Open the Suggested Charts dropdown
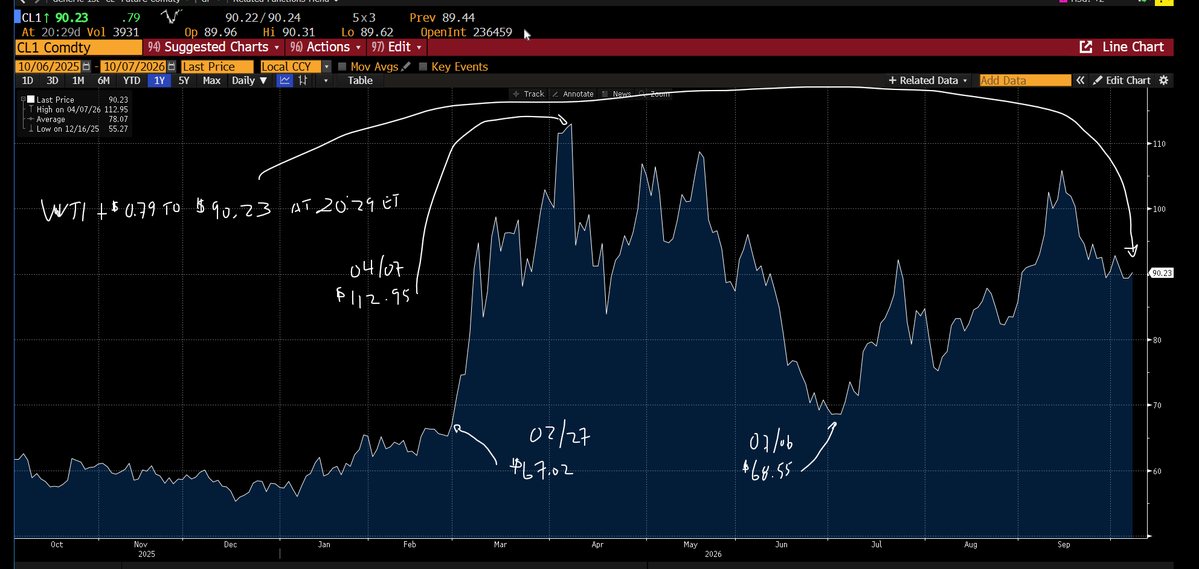1199x569 pixels. 213,47
